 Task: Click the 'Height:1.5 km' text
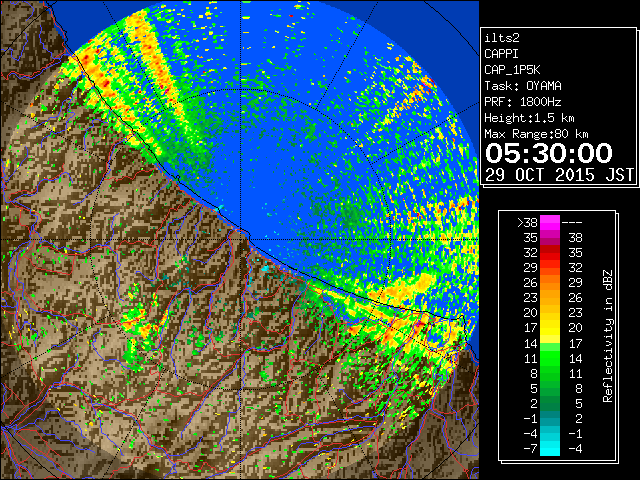pos(529,118)
